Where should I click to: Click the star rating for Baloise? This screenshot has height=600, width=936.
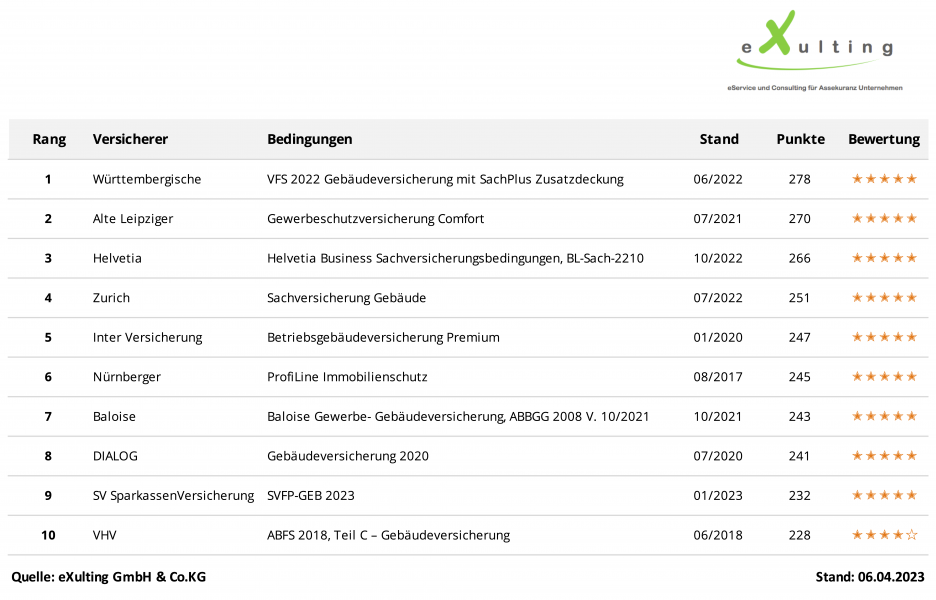click(884, 416)
